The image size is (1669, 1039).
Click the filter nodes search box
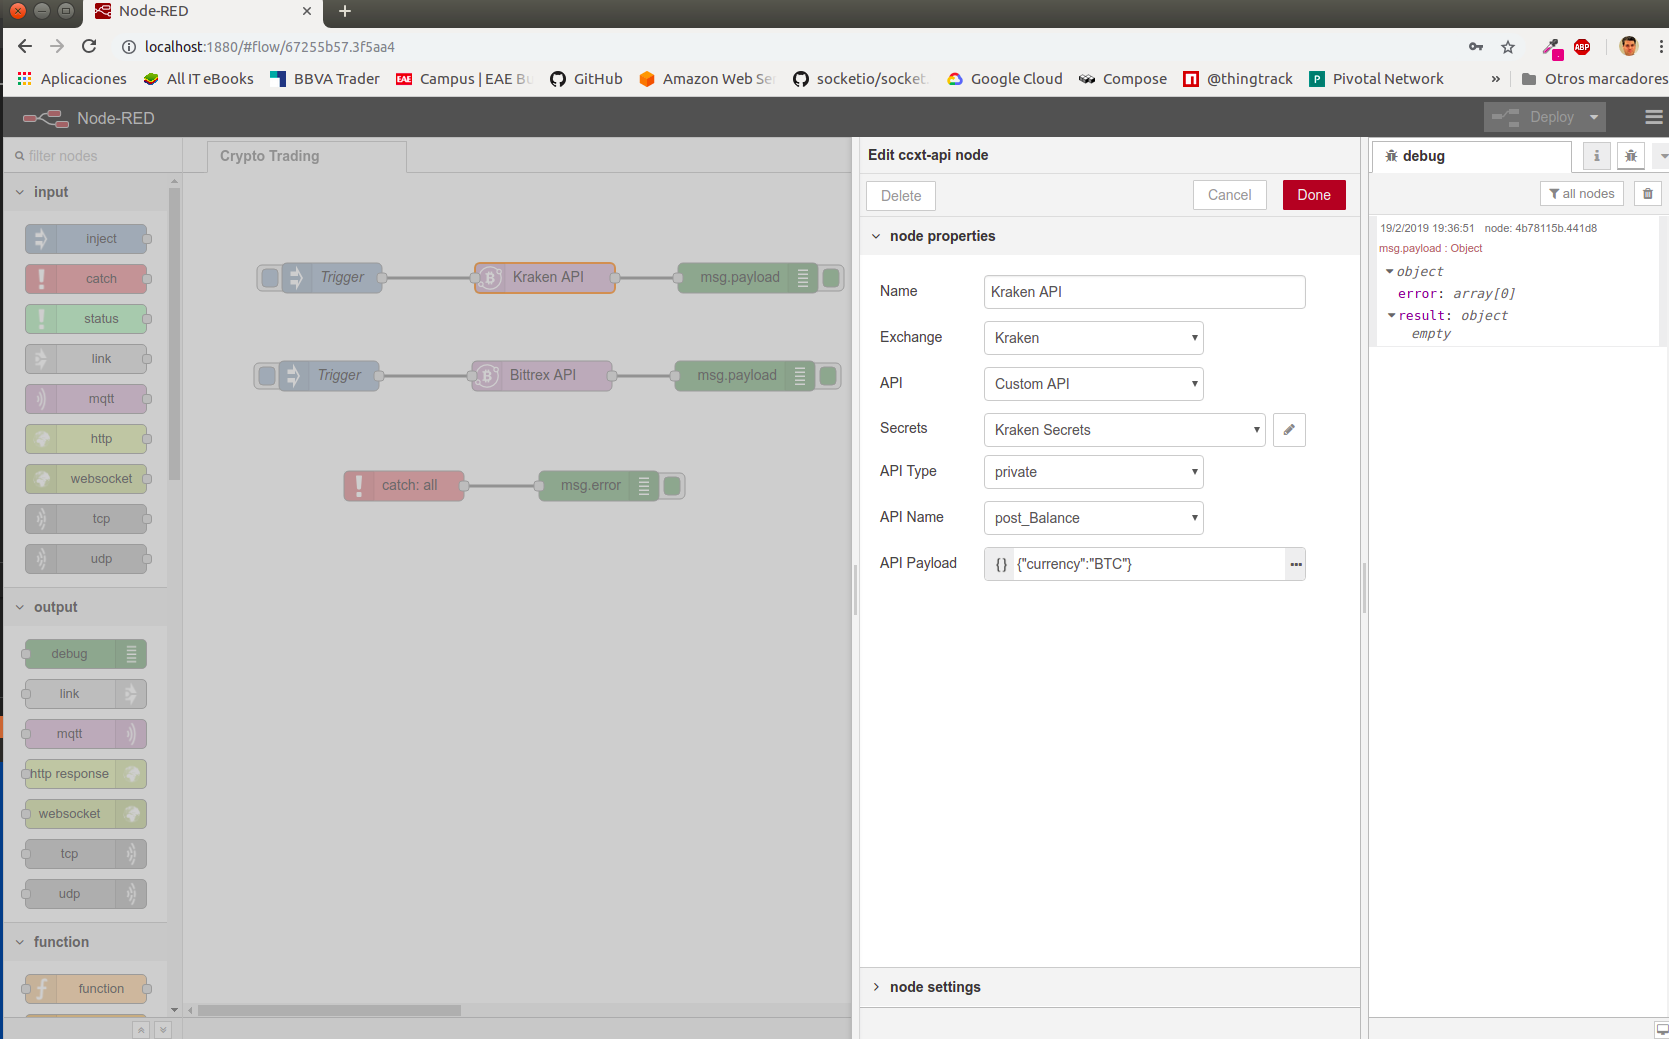click(92, 156)
